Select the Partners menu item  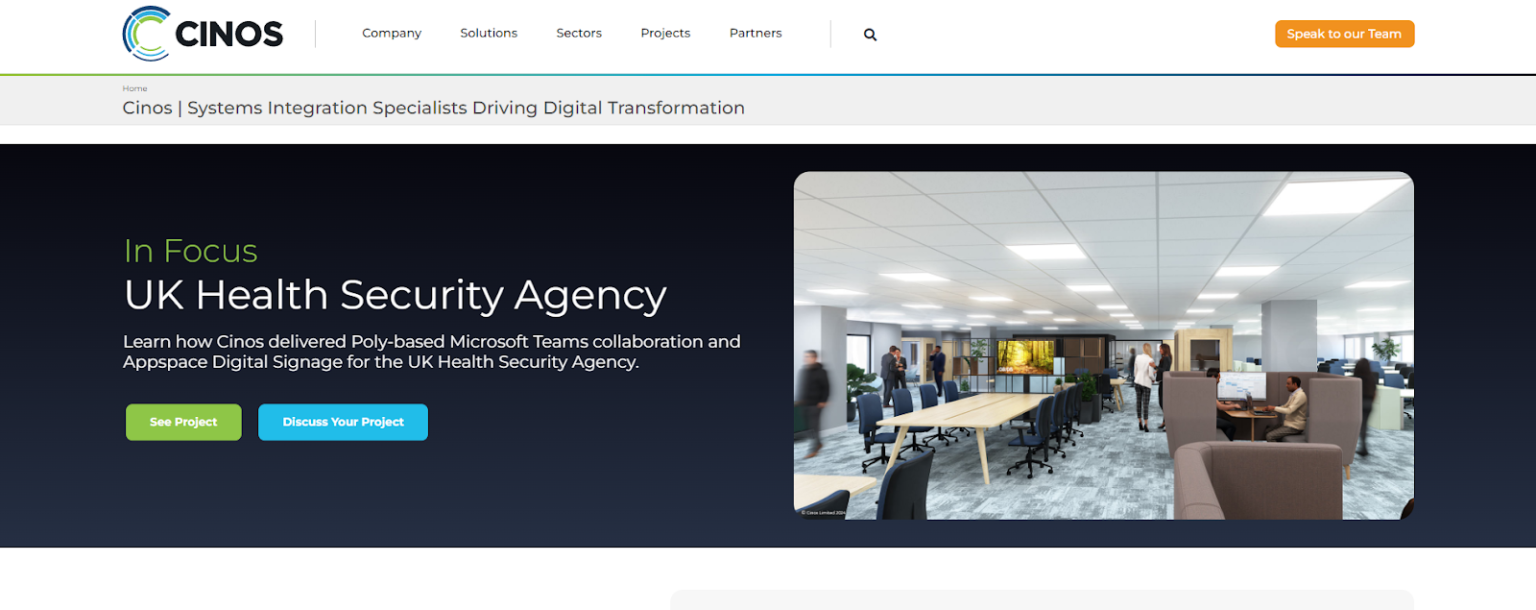pyautogui.click(x=755, y=33)
